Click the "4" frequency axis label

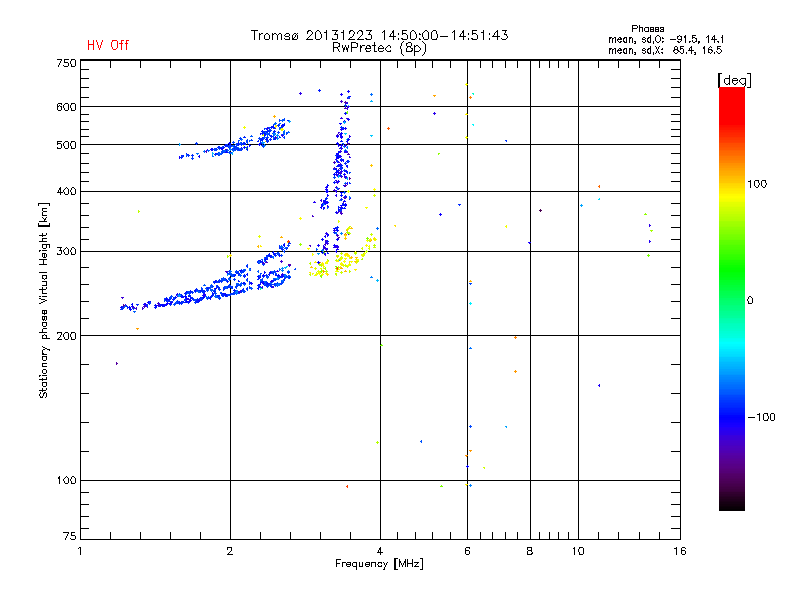[x=380, y=551]
